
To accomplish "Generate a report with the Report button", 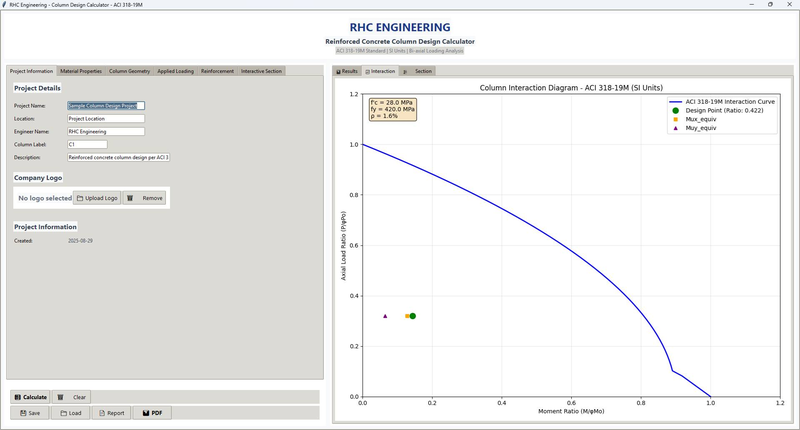I will pos(111,413).
